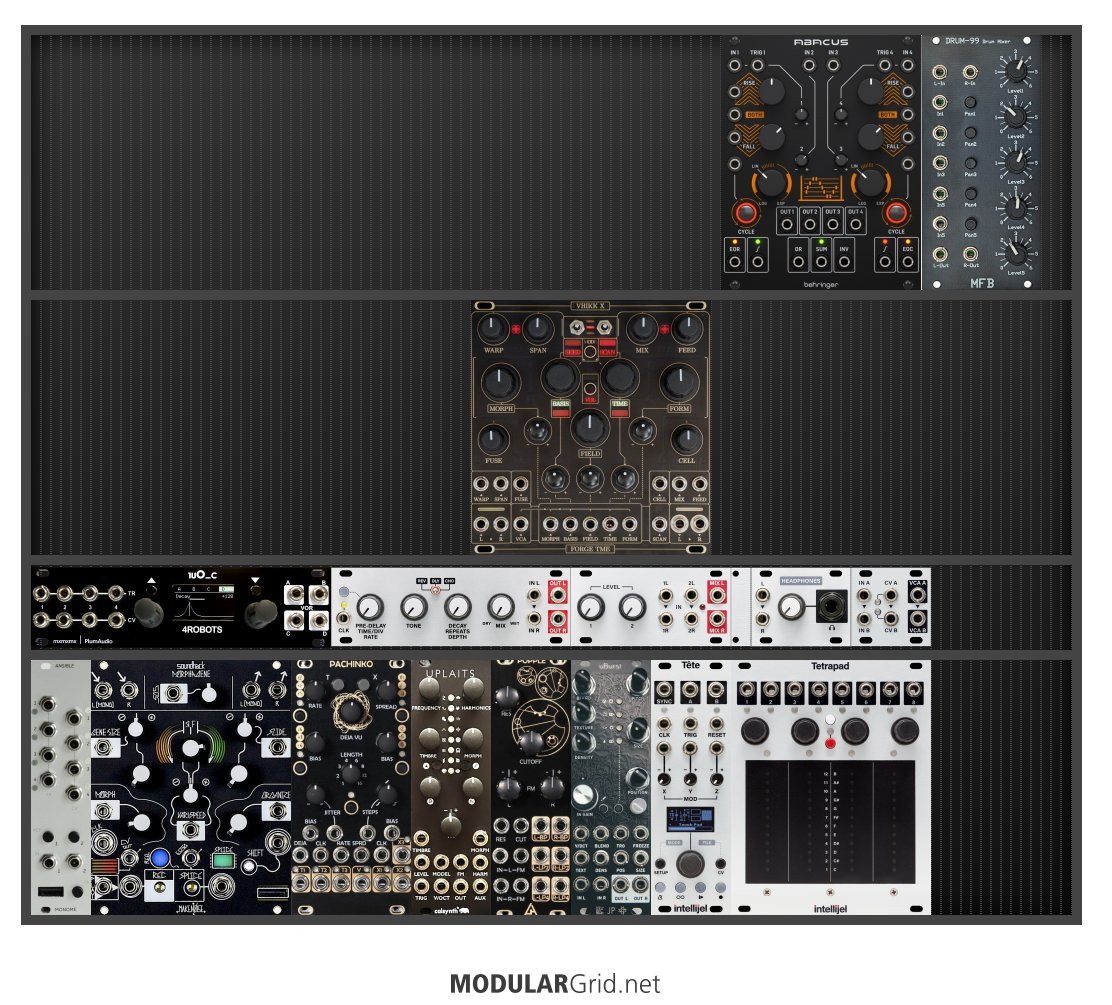
Task: Click the USB port on Ansible module
Action: pyautogui.click(x=51, y=892)
